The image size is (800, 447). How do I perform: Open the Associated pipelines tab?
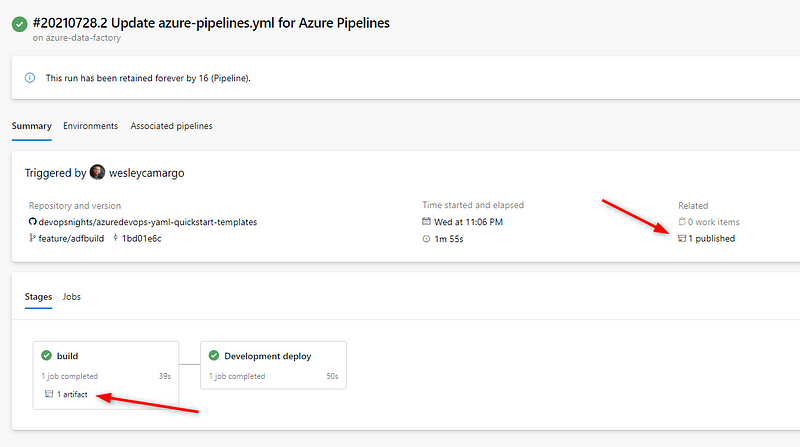click(x=171, y=126)
